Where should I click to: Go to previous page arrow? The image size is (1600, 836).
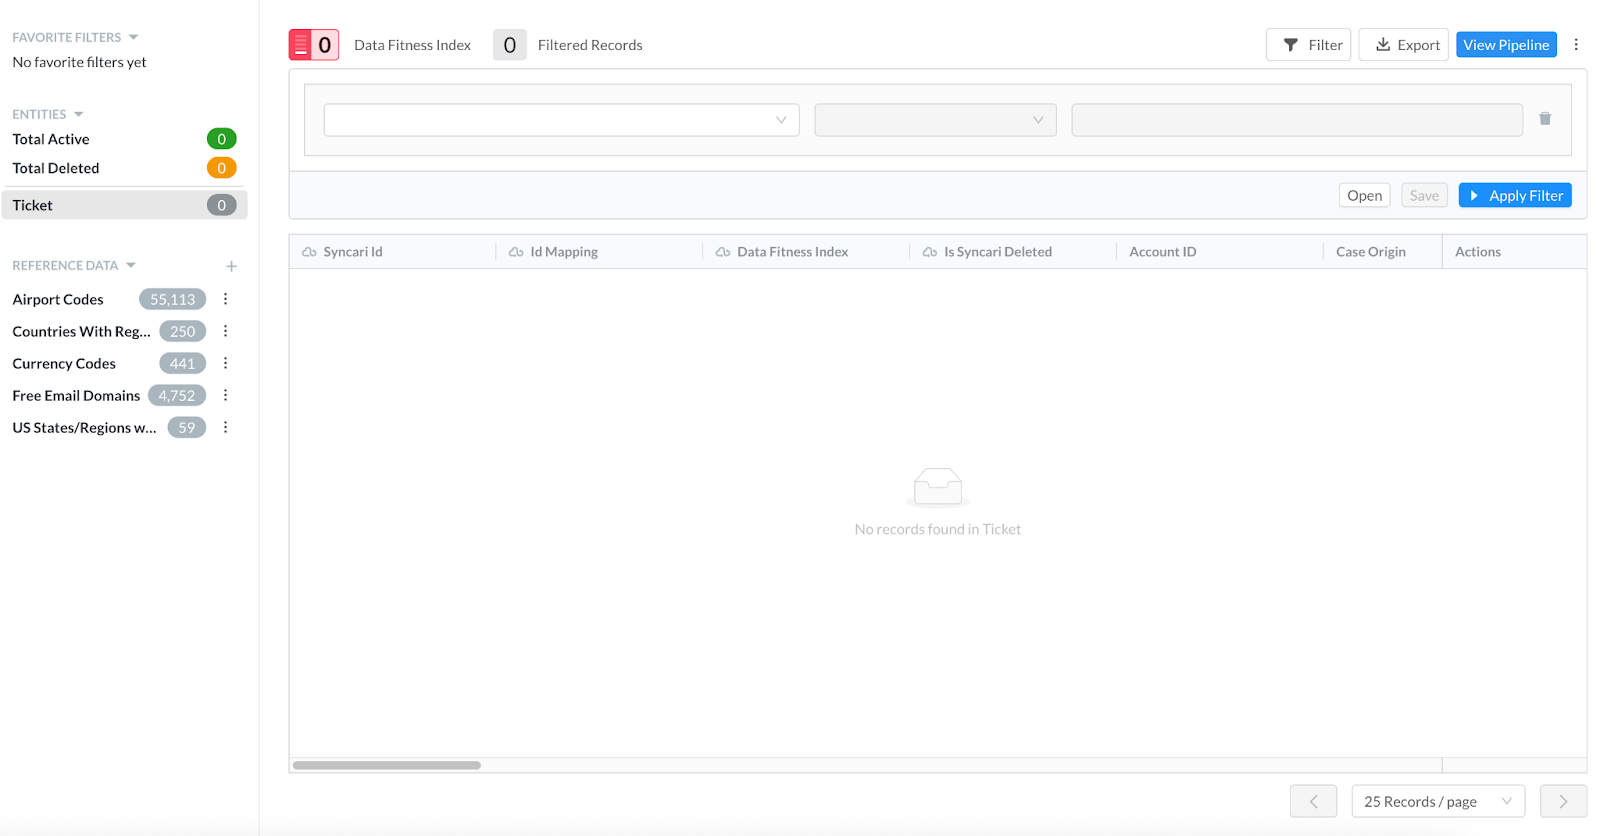[1313, 801]
